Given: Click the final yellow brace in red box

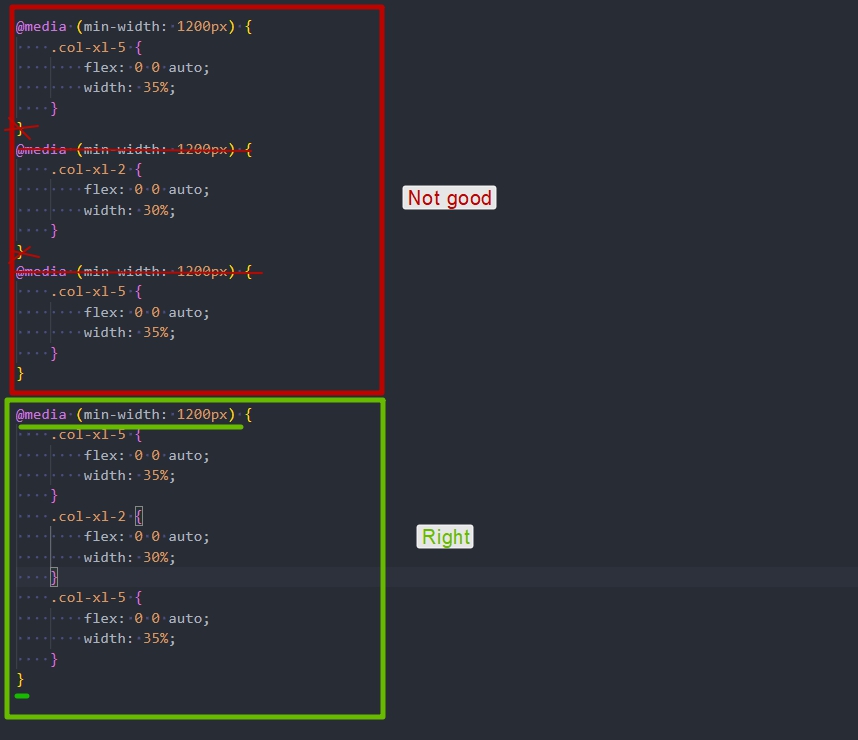Looking at the screenshot, I should (x=20, y=373).
